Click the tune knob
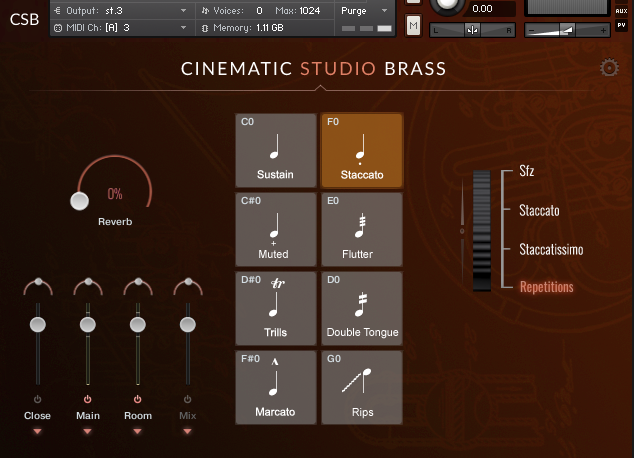 point(446,4)
